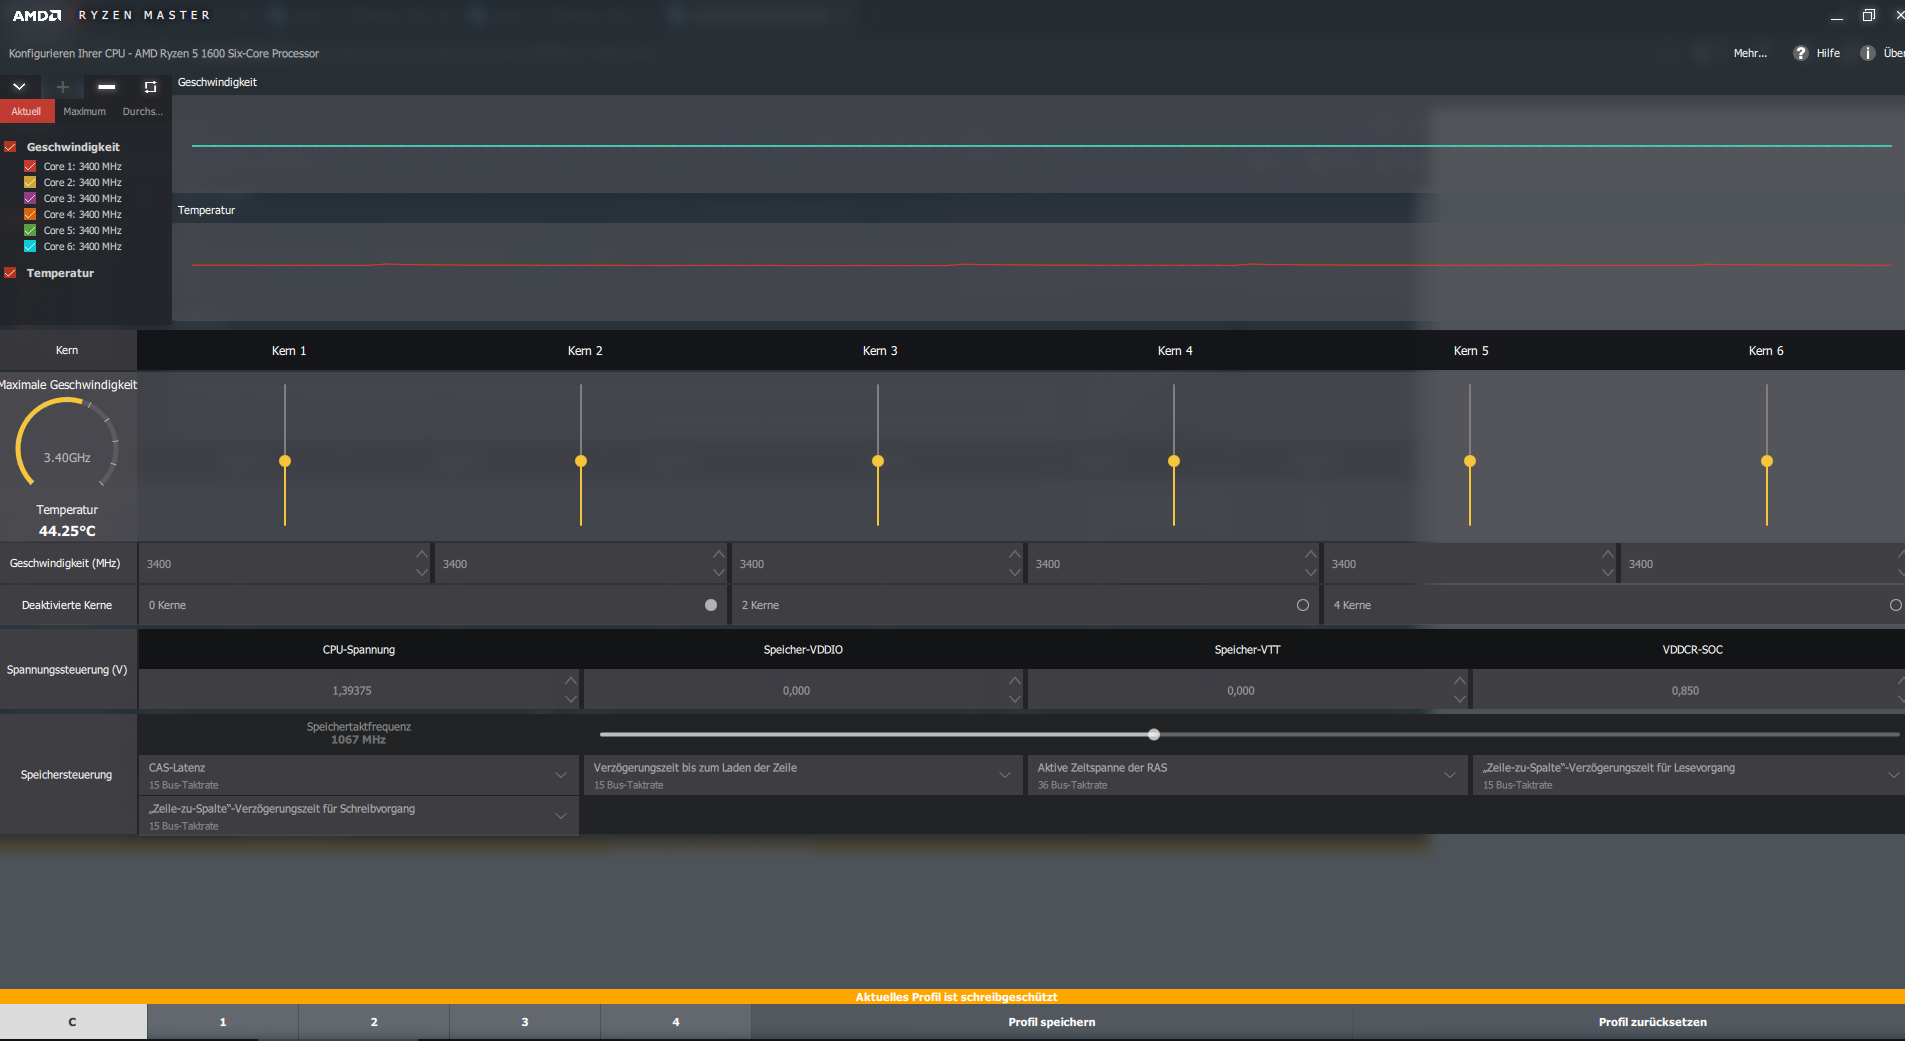Increase Kern 1 speed with the up arrow

click(x=422, y=554)
